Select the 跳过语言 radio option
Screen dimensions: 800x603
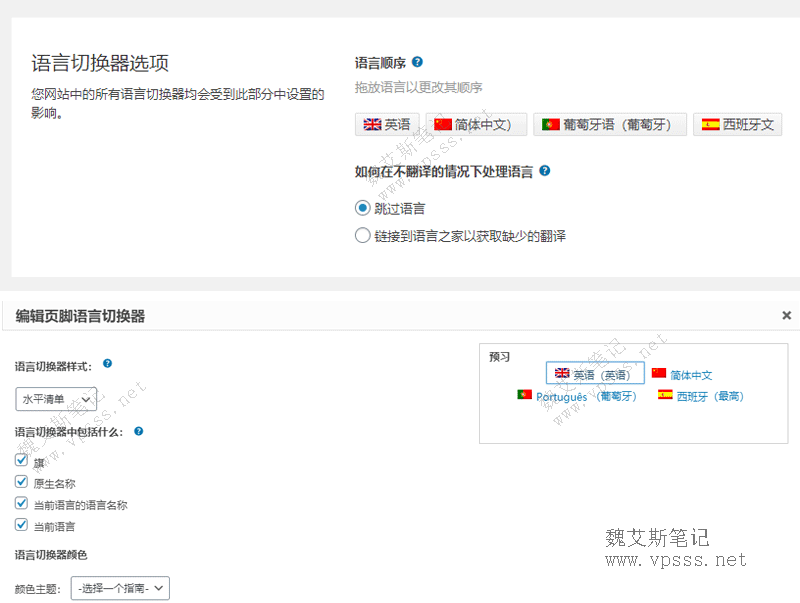point(363,208)
